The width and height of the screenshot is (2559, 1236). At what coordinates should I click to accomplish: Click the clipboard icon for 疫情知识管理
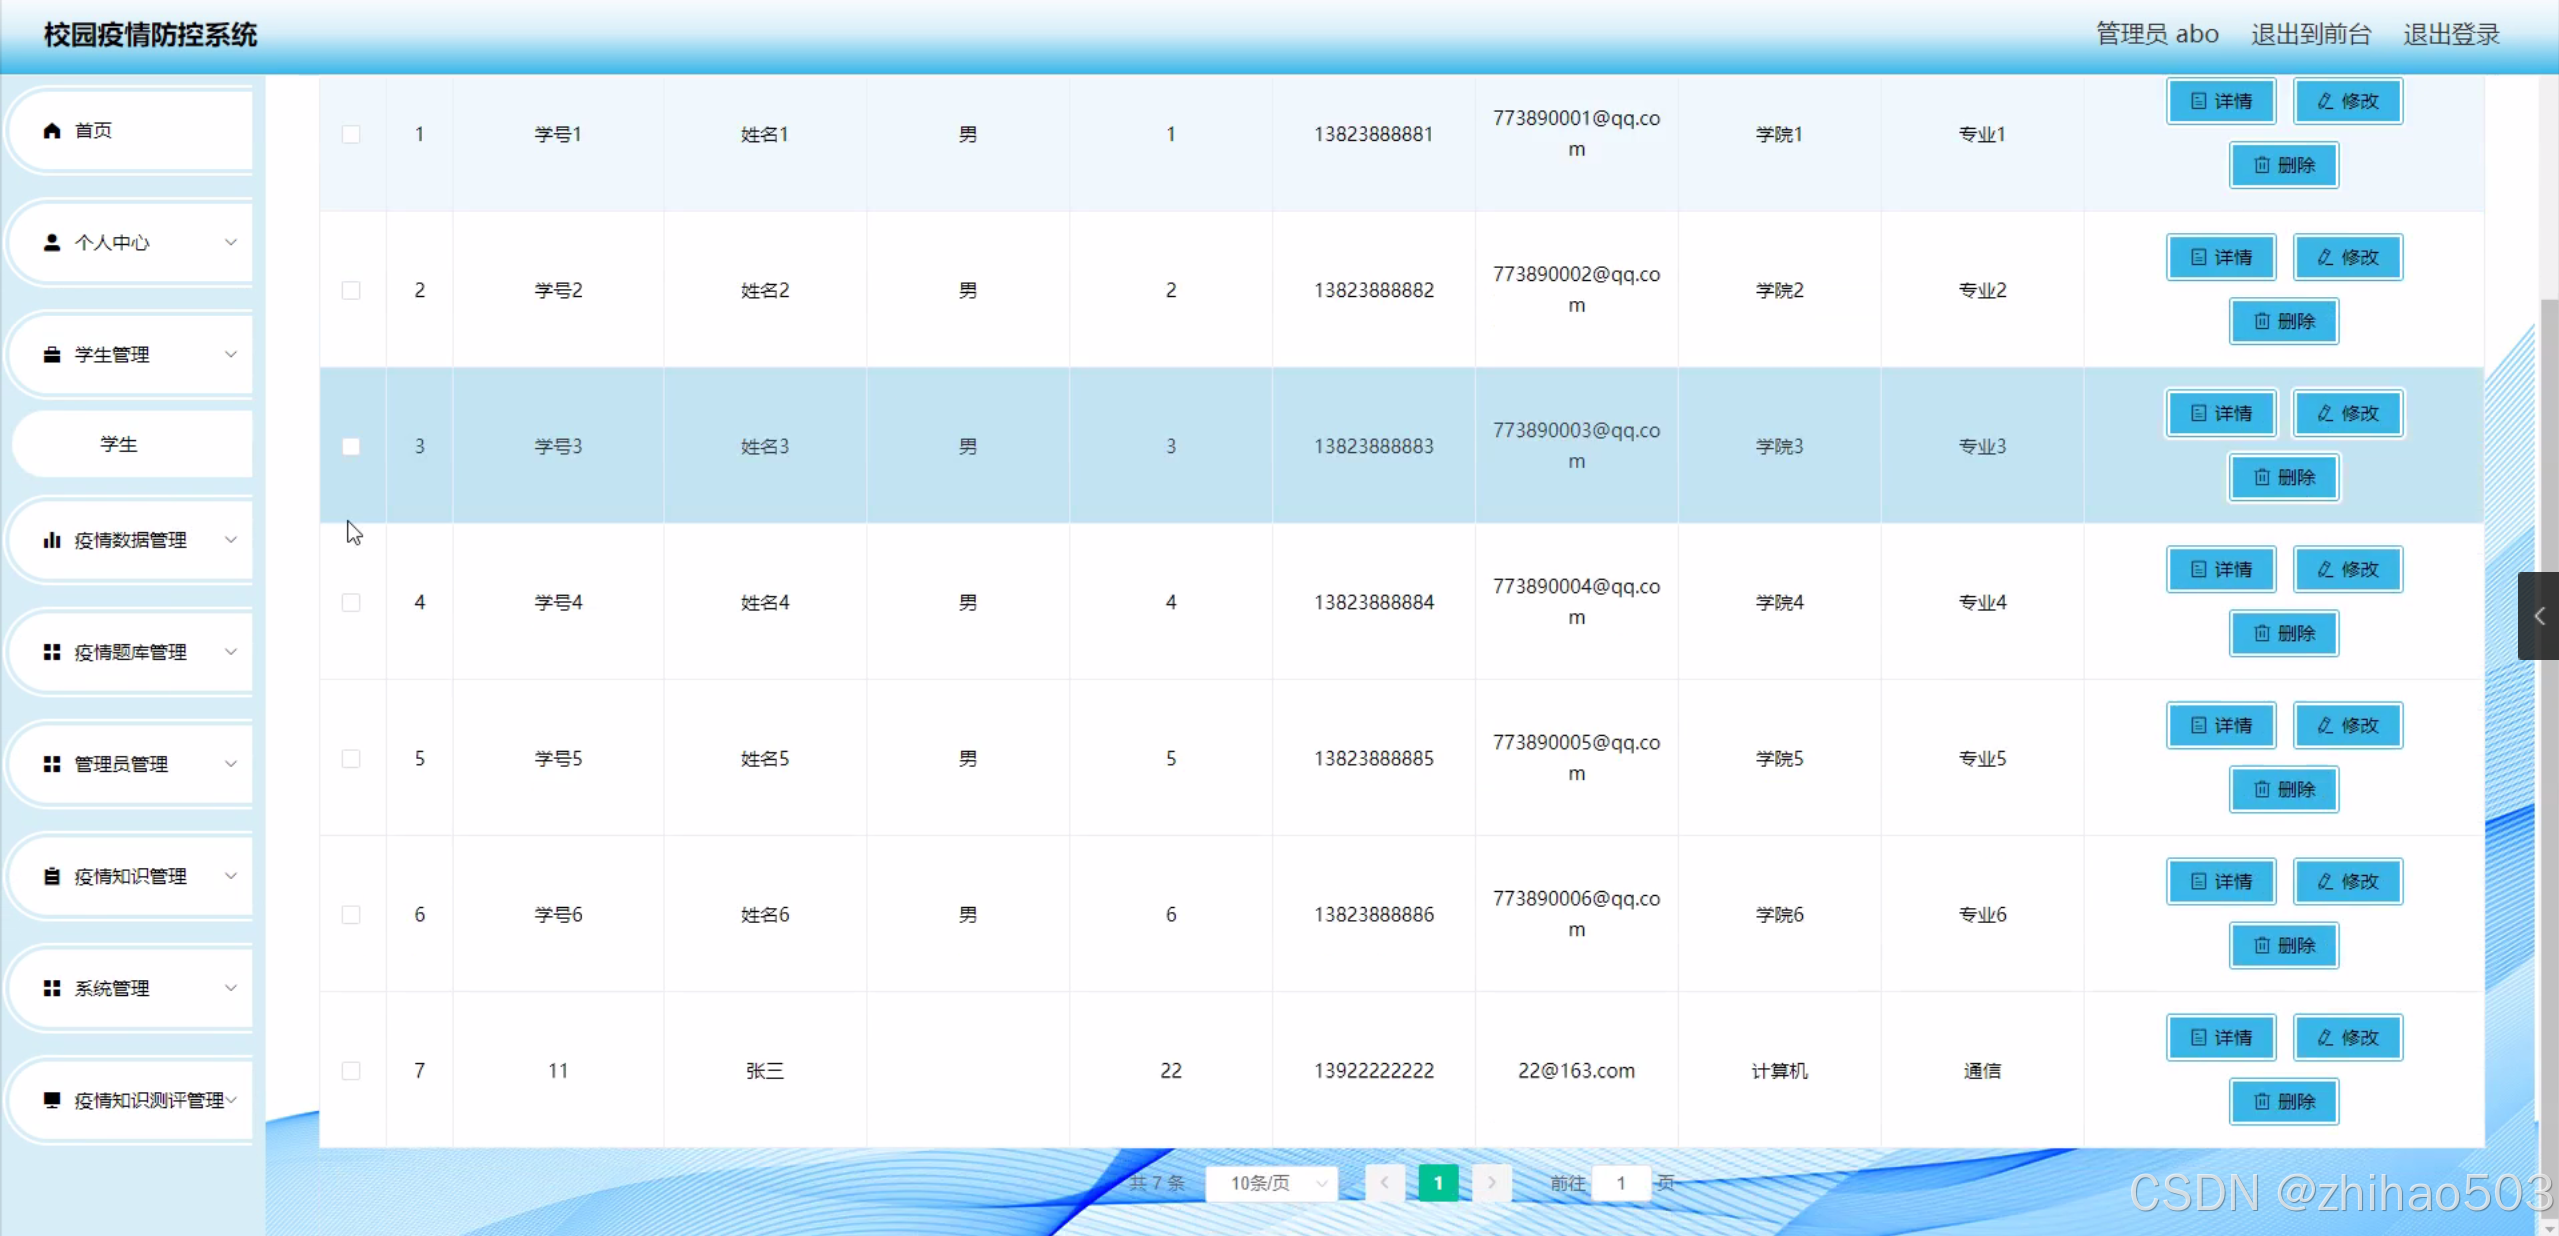pos(52,876)
